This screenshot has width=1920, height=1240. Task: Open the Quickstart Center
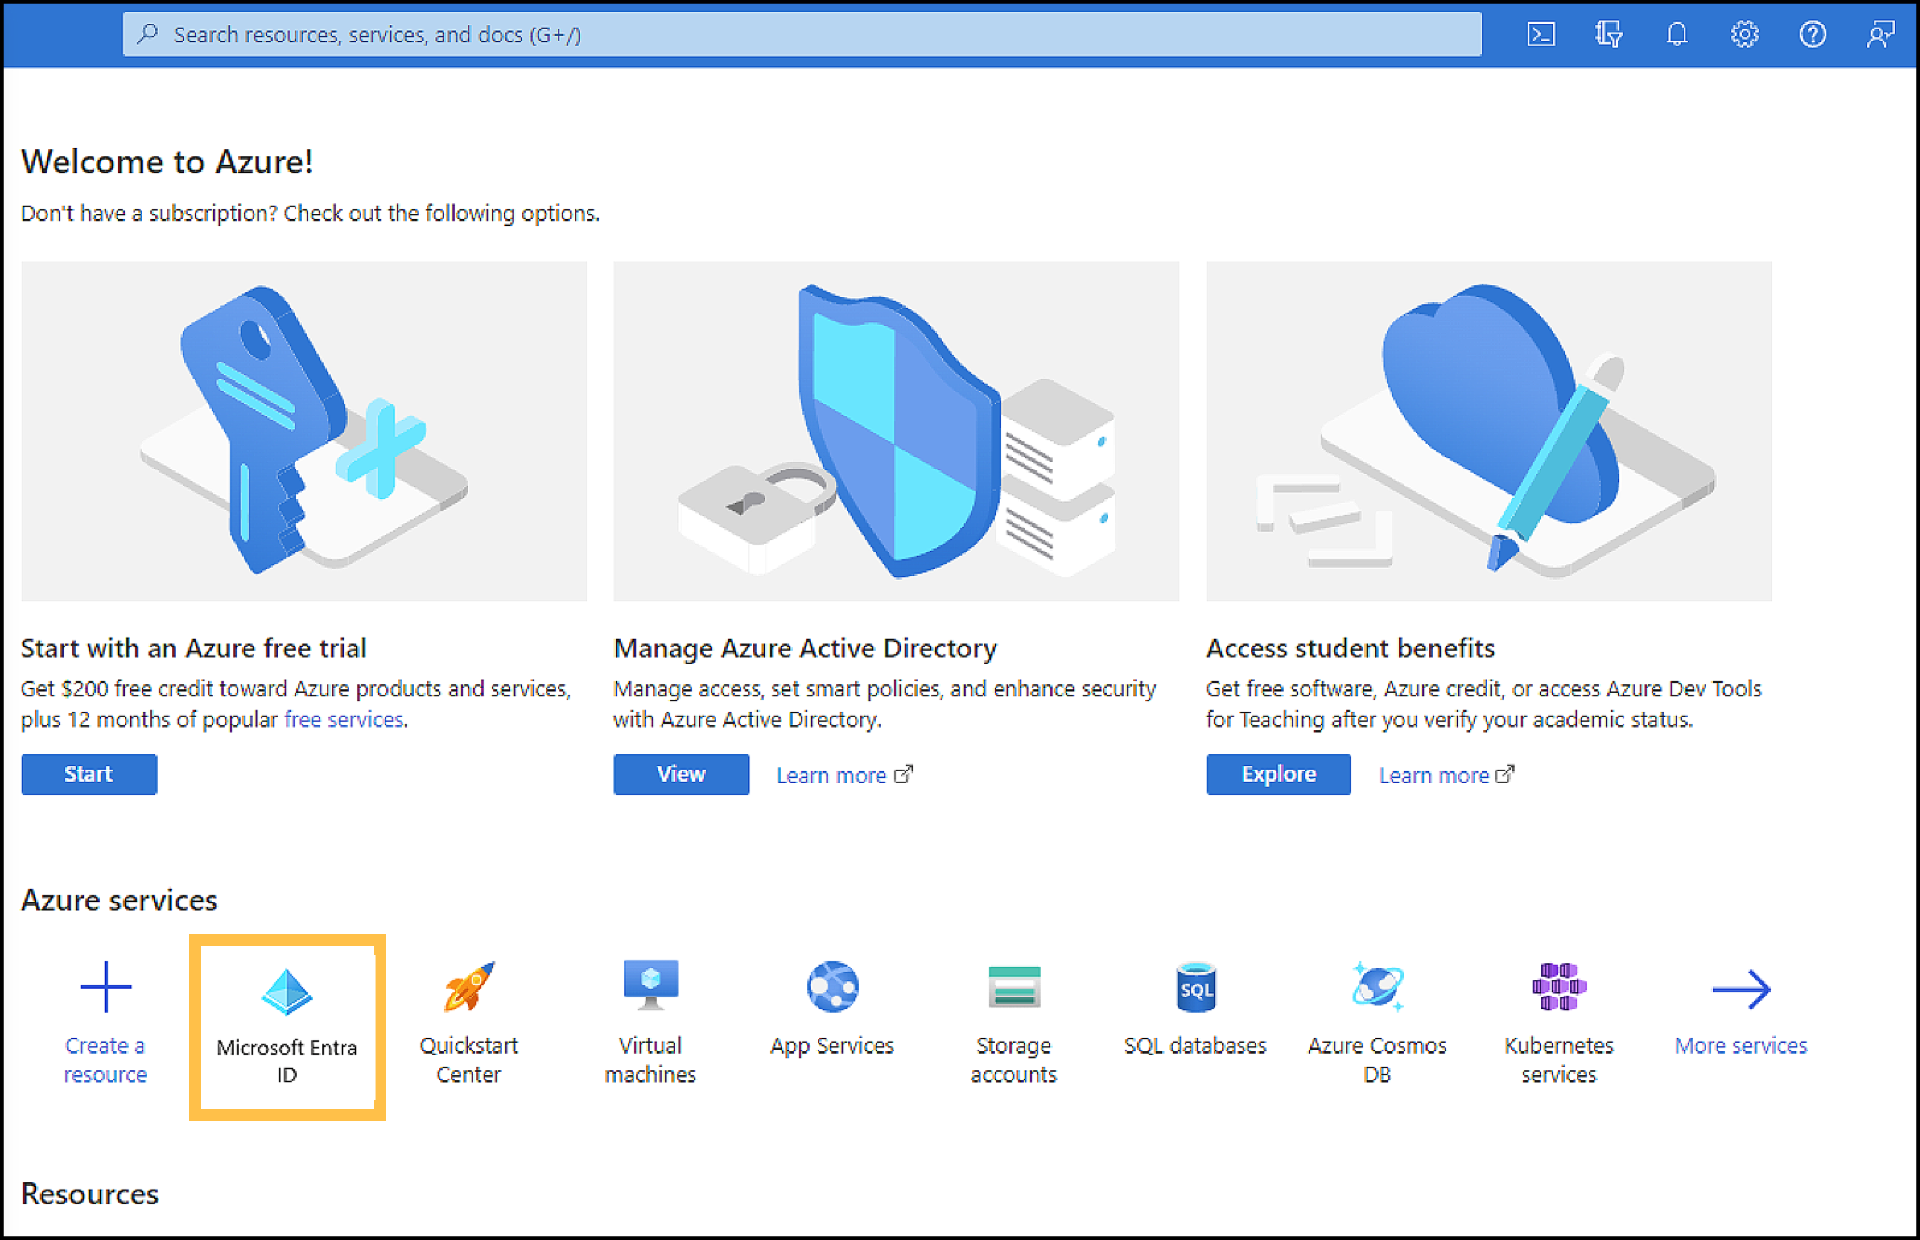[468, 1015]
